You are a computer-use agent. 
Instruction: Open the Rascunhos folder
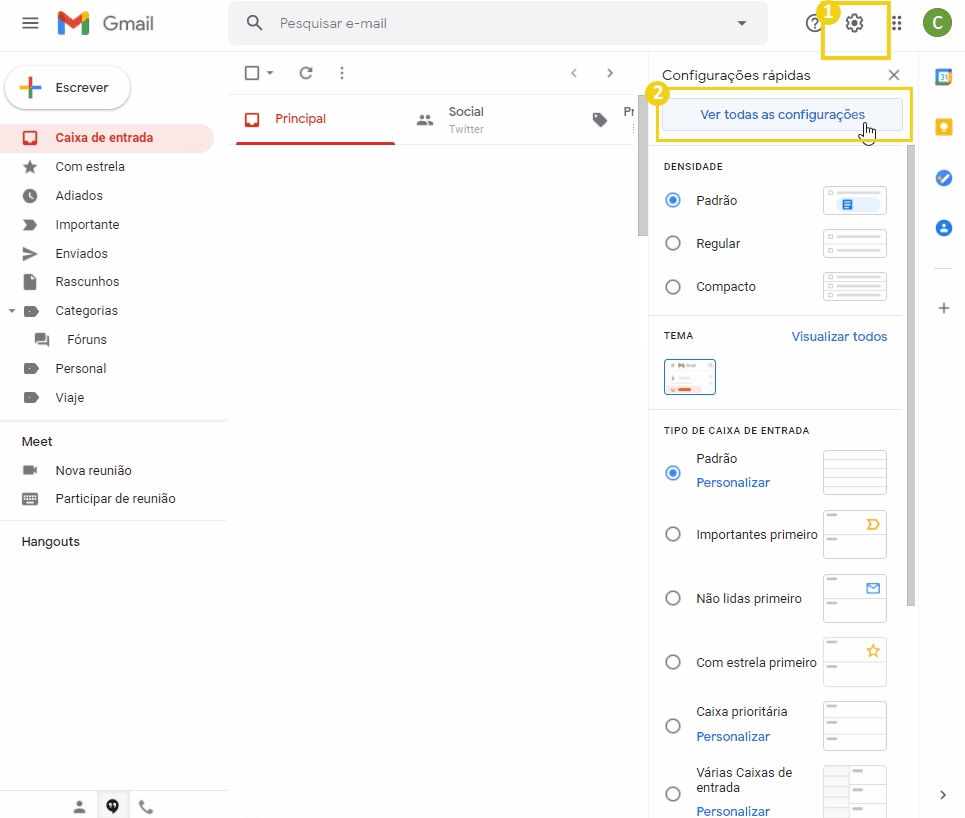(x=86, y=281)
